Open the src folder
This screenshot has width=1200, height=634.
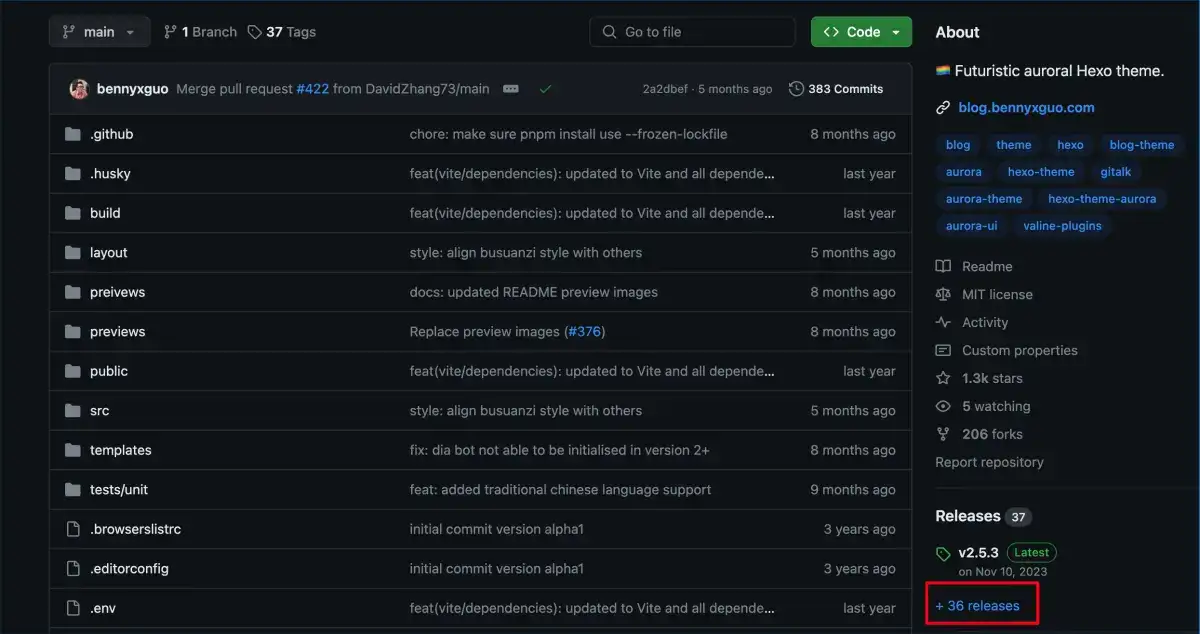point(98,410)
